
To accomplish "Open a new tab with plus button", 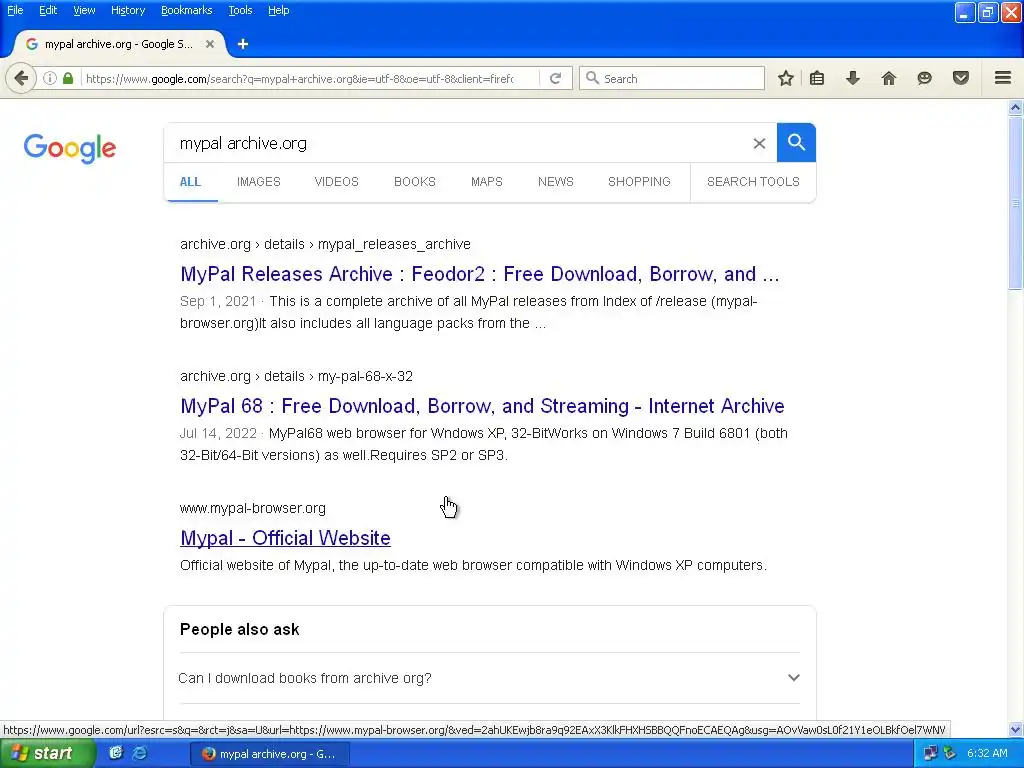I will [x=243, y=44].
